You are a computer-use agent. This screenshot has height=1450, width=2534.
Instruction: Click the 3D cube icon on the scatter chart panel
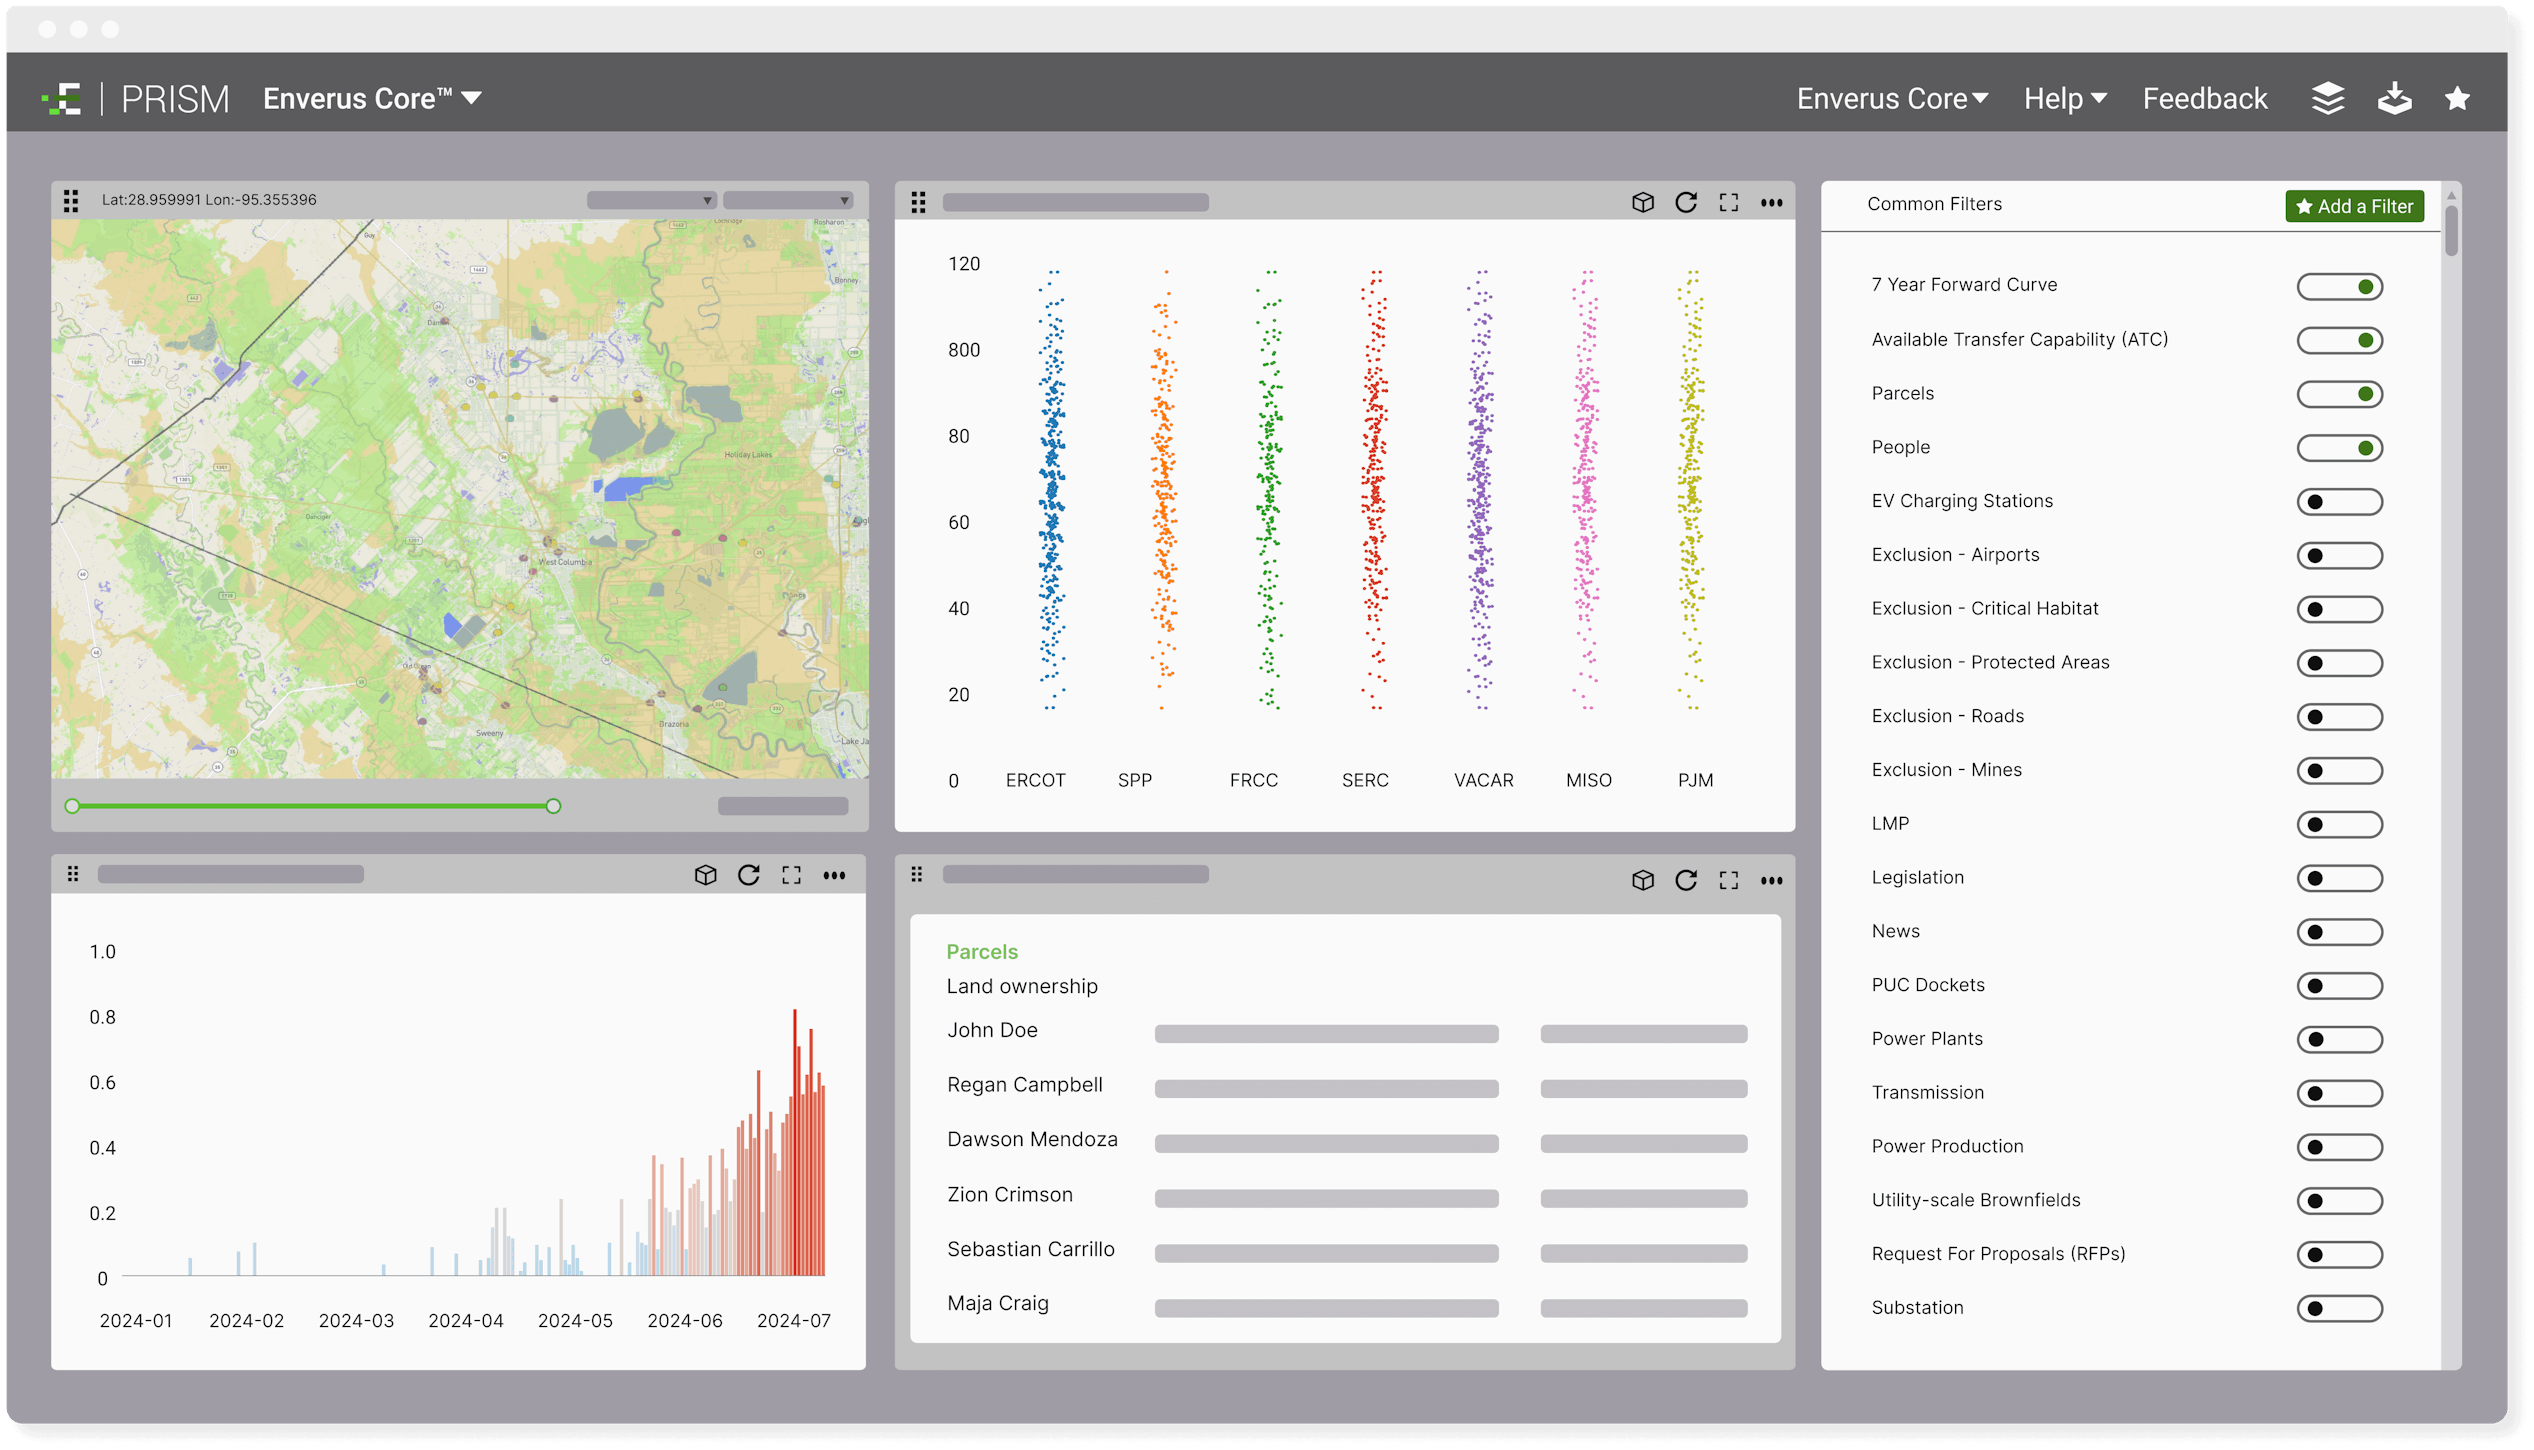1643,201
